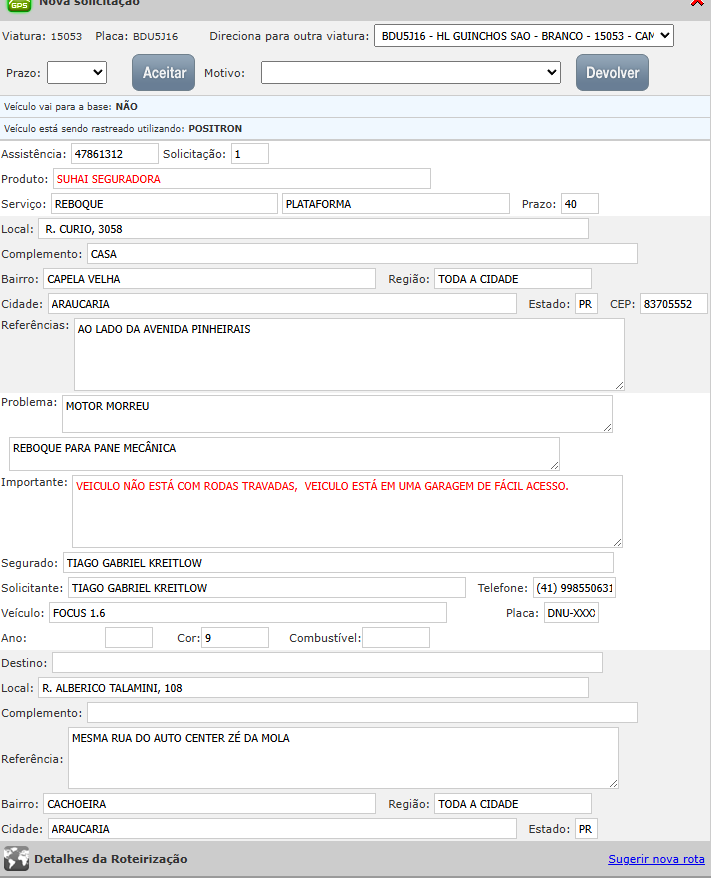Click the globe icon beside Detalhes da Roteirização
The width and height of the screenshot is (711, 878).
point(16,859)
